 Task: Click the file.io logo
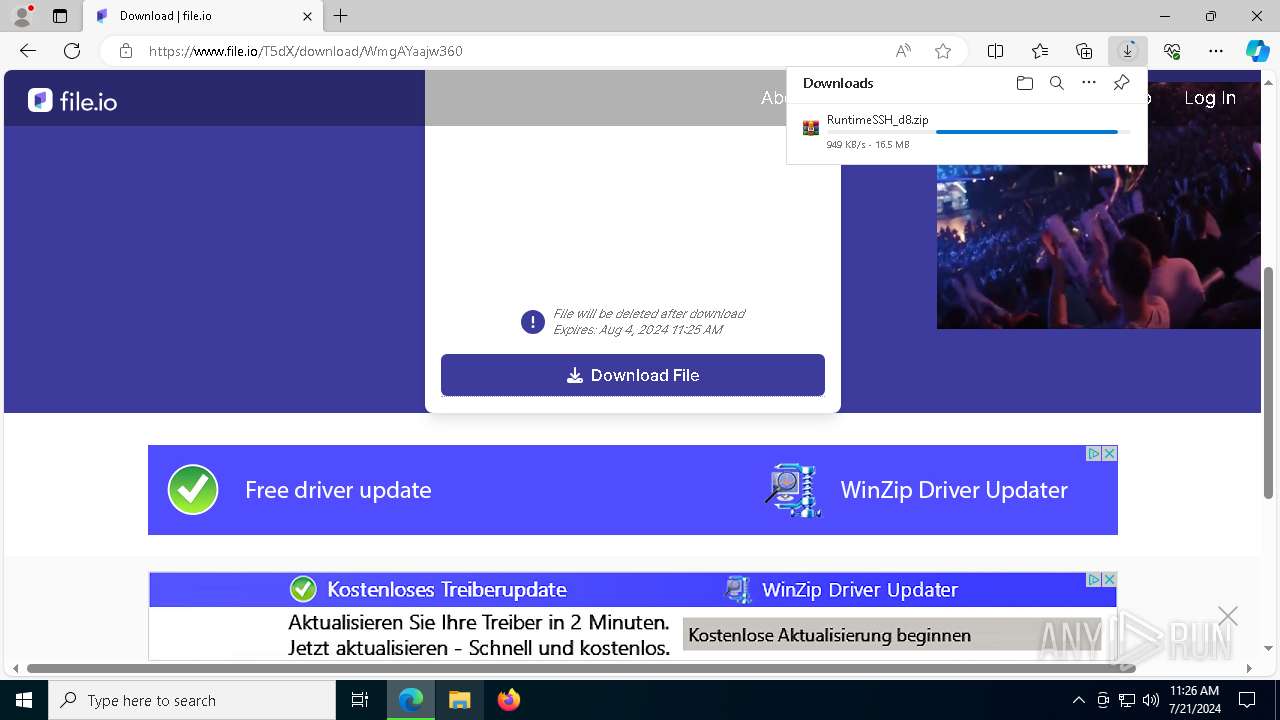click(72, 100)
